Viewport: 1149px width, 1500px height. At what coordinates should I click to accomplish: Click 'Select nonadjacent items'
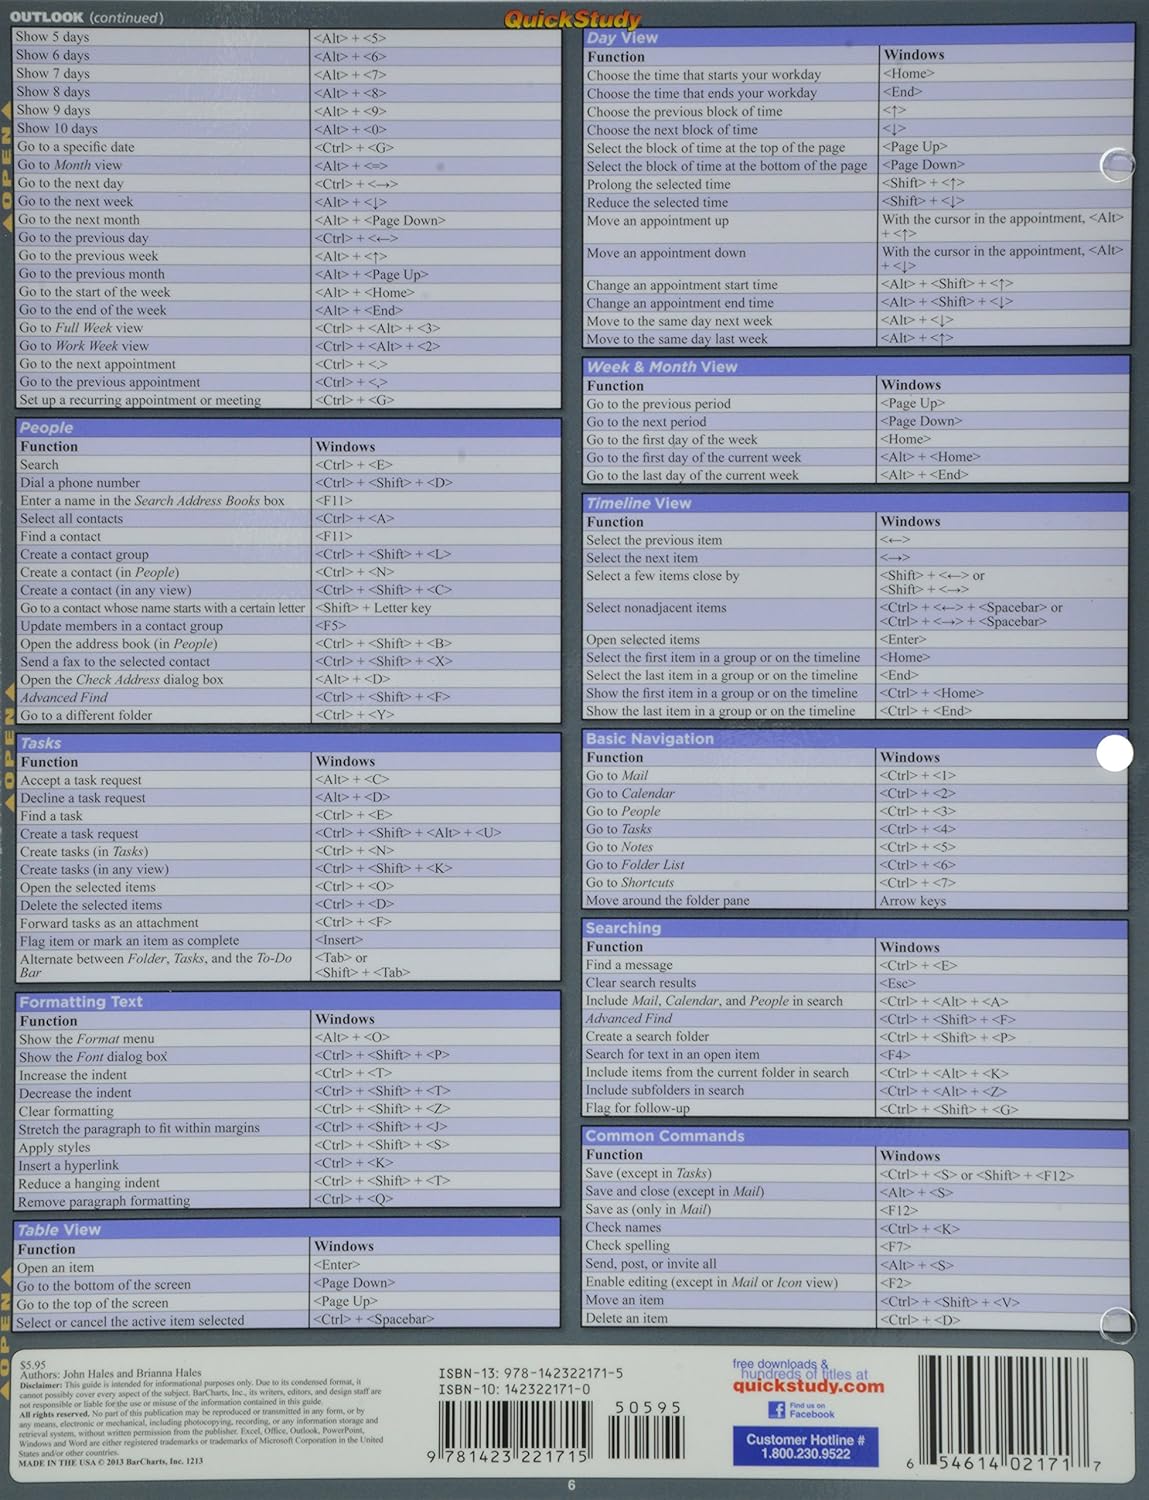coord(657,608)
